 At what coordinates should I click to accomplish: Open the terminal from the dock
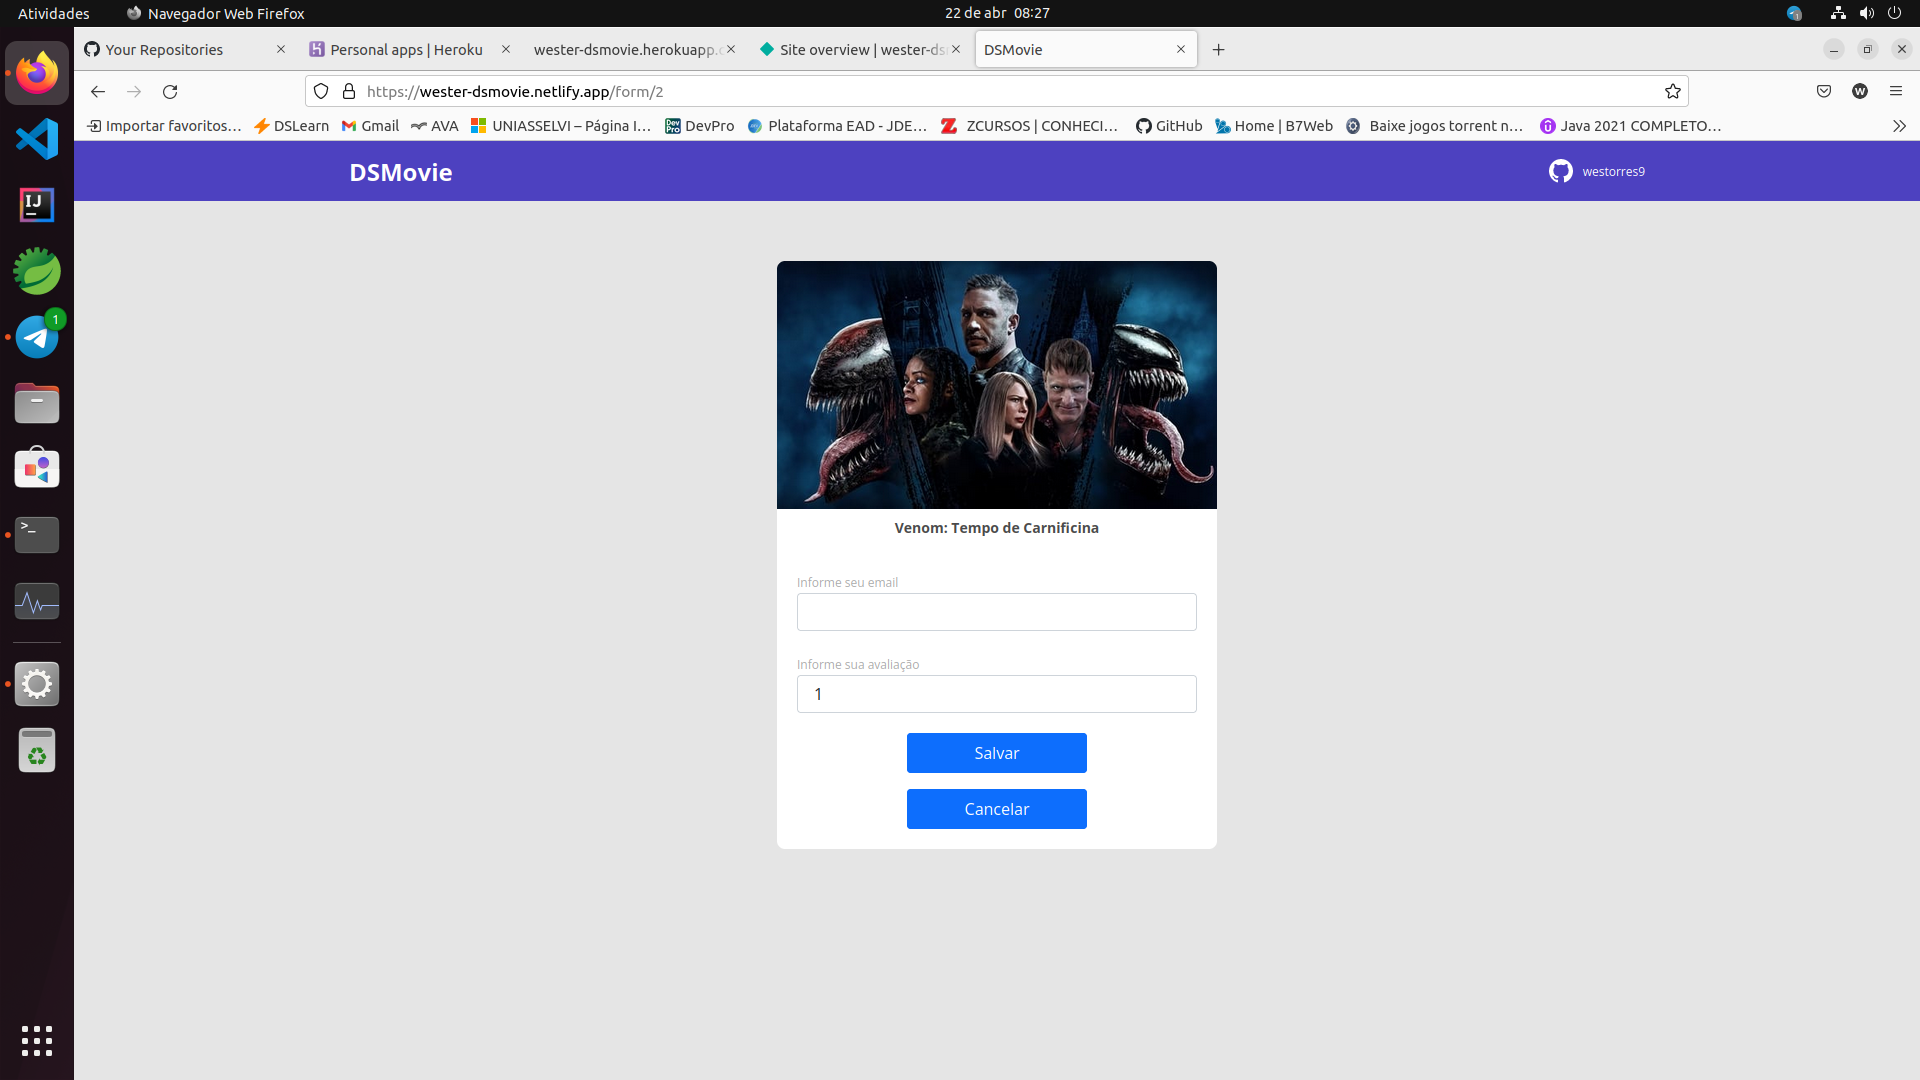(36, 535)
